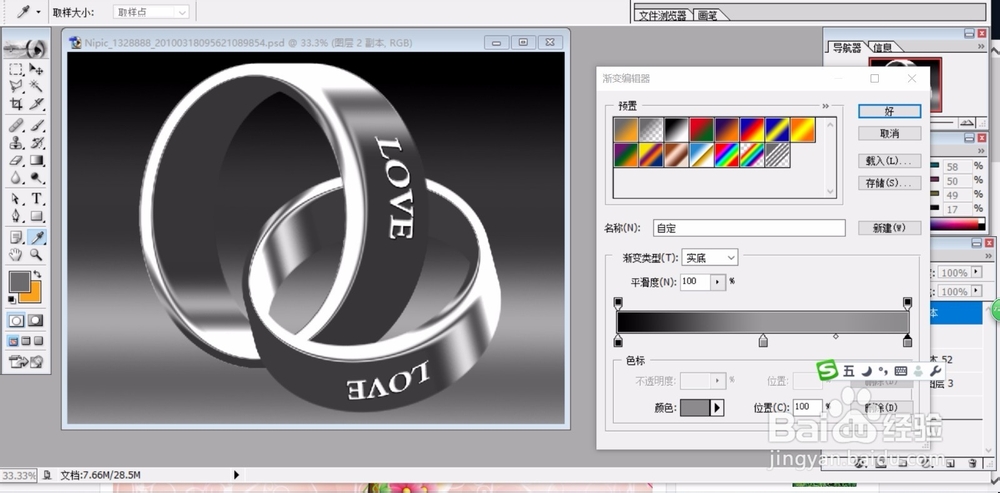Click the 颜色 gray color stop swatch

click(x=695, y=408)
